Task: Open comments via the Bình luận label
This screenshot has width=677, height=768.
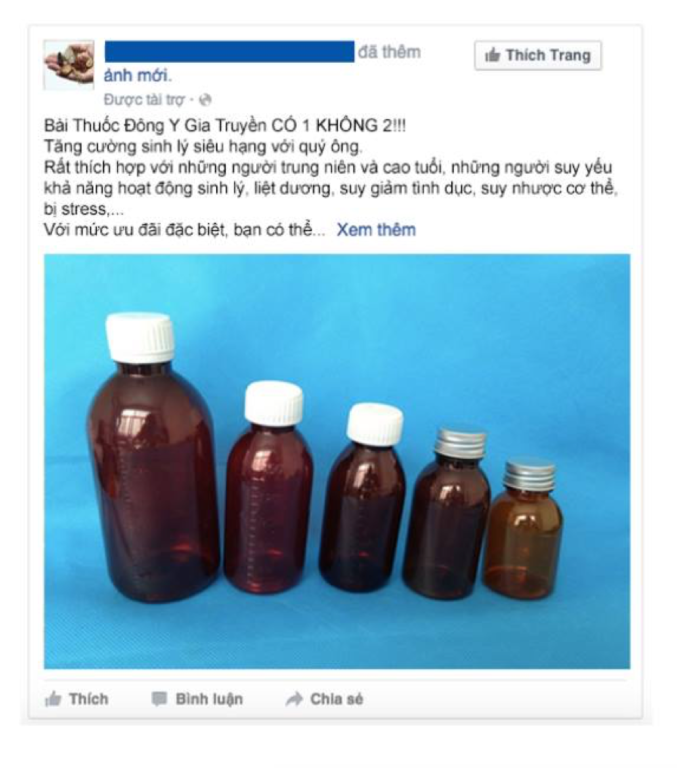Action: click(209, 699)
